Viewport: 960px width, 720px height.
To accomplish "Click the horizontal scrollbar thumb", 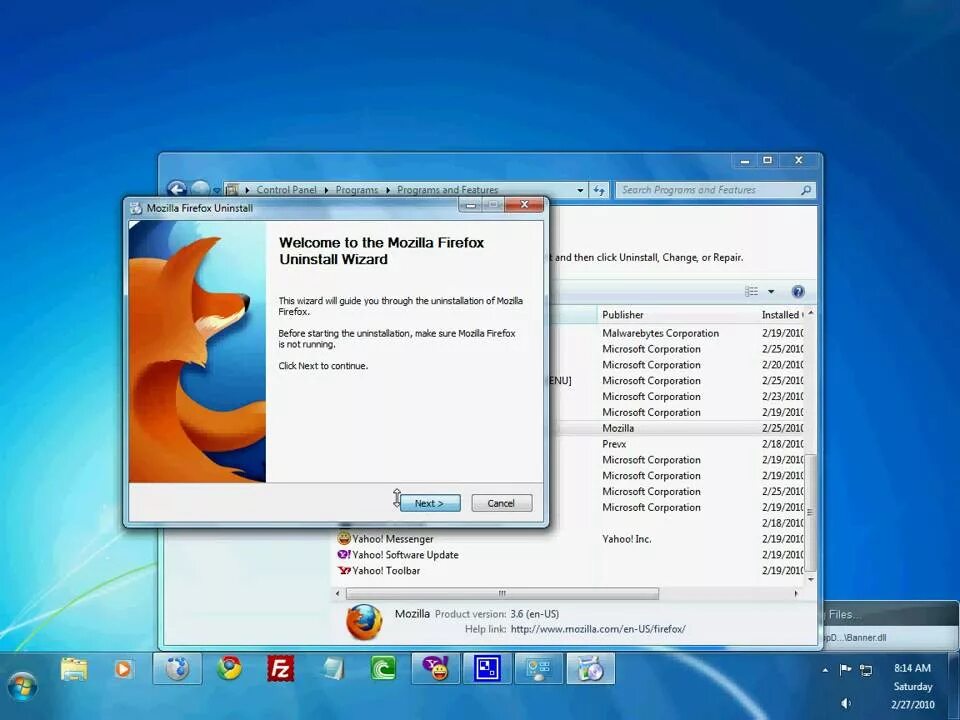I will click(502, 593).
